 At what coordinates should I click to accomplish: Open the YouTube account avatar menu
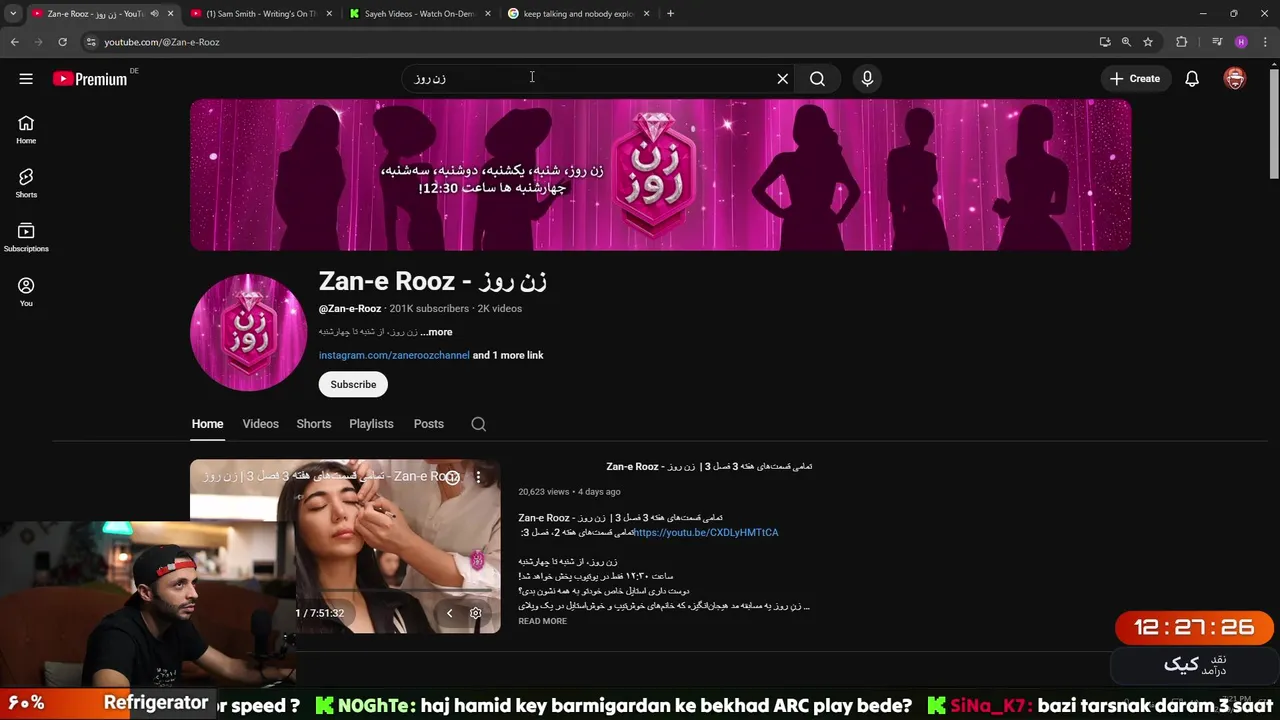pyautogui.click(x=1235, y=79)
